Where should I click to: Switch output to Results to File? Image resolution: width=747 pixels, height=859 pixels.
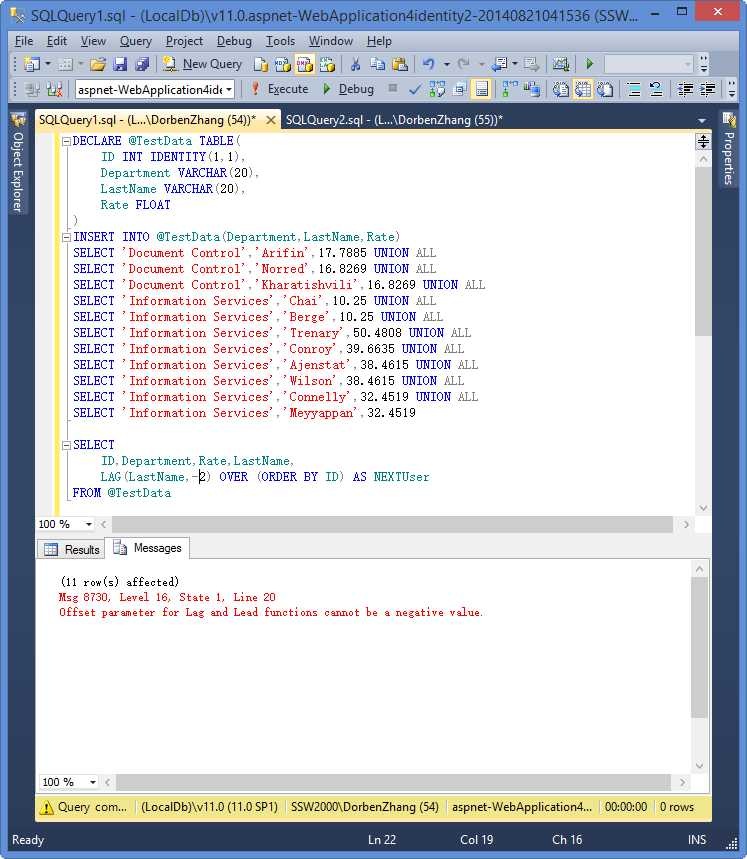605,89
